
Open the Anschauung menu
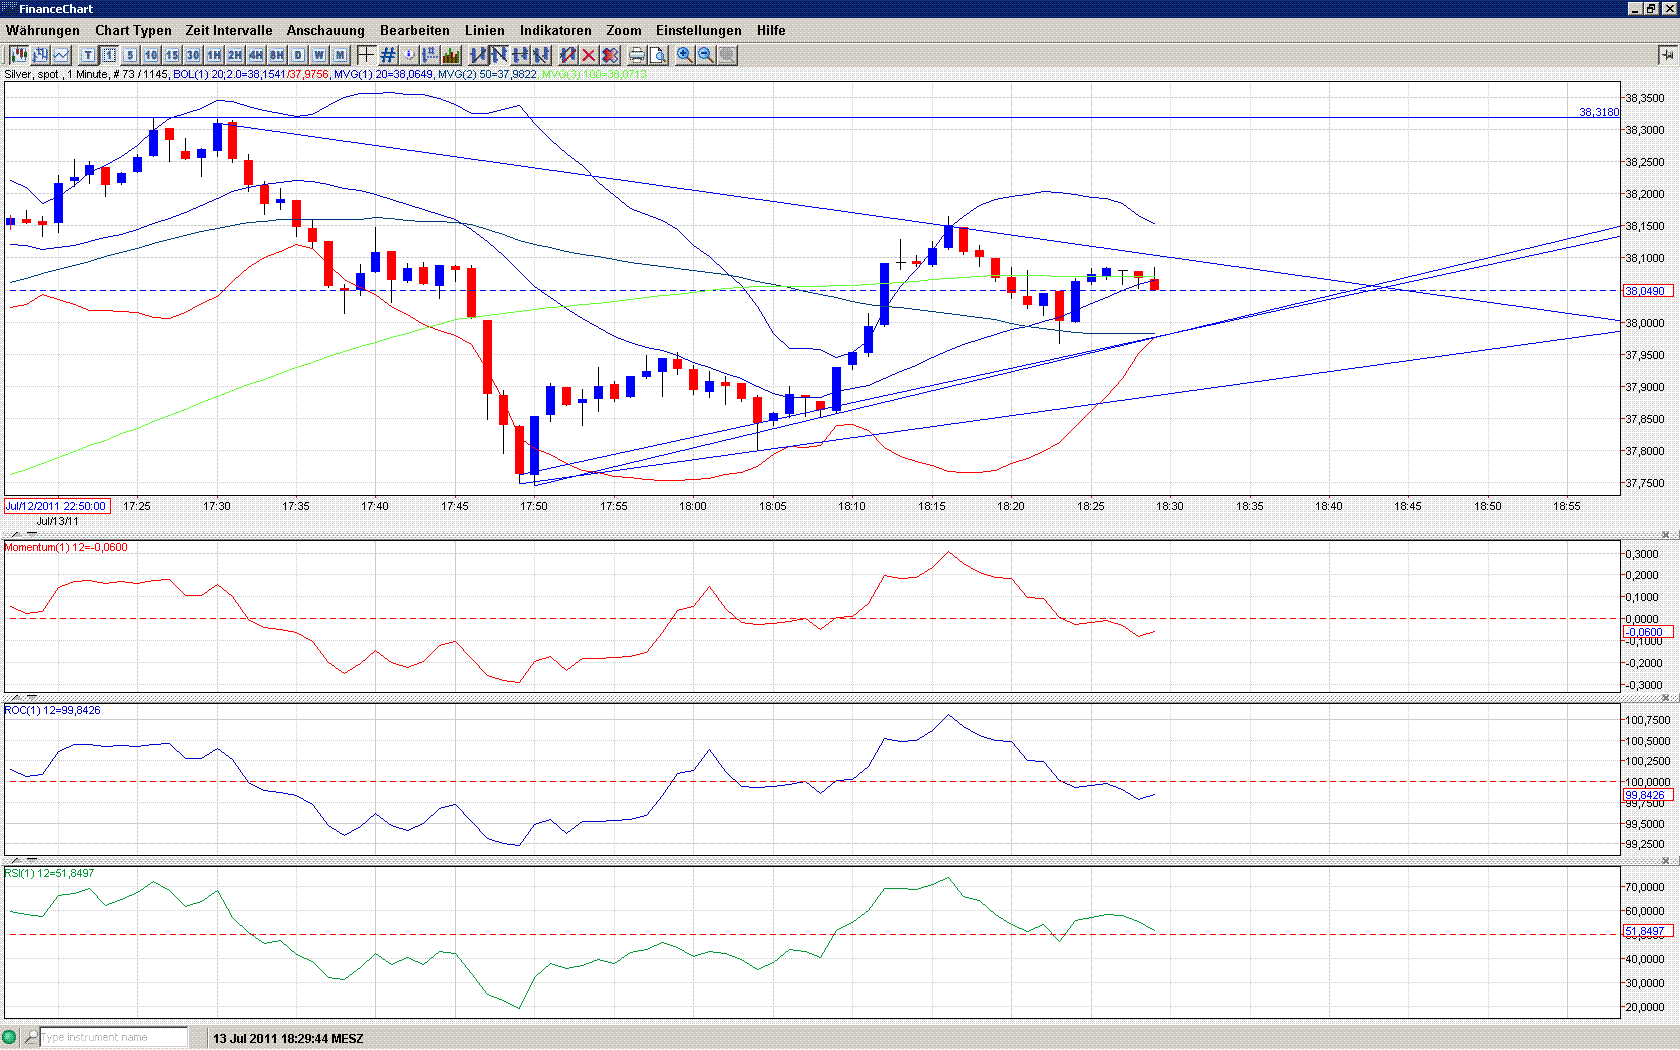pos(326,30)
